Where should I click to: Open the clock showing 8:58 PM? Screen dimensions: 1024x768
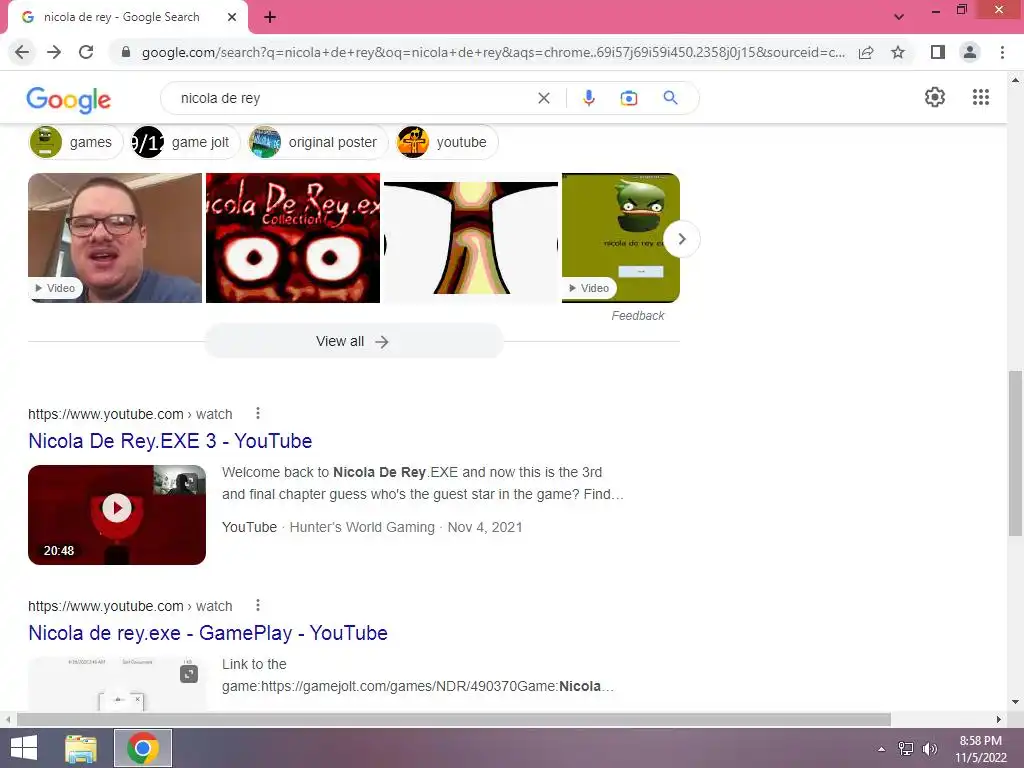click(x=980, y=749)
